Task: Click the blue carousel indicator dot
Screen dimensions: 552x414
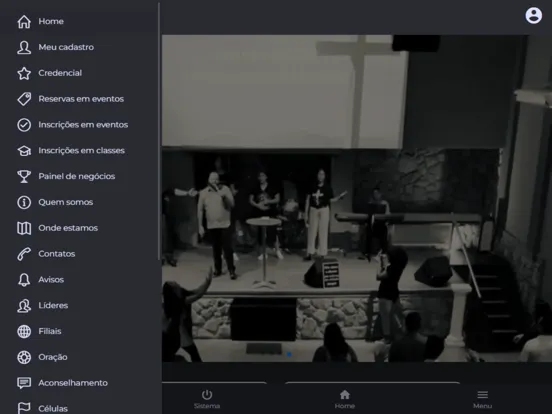Action: pos(289,354)
